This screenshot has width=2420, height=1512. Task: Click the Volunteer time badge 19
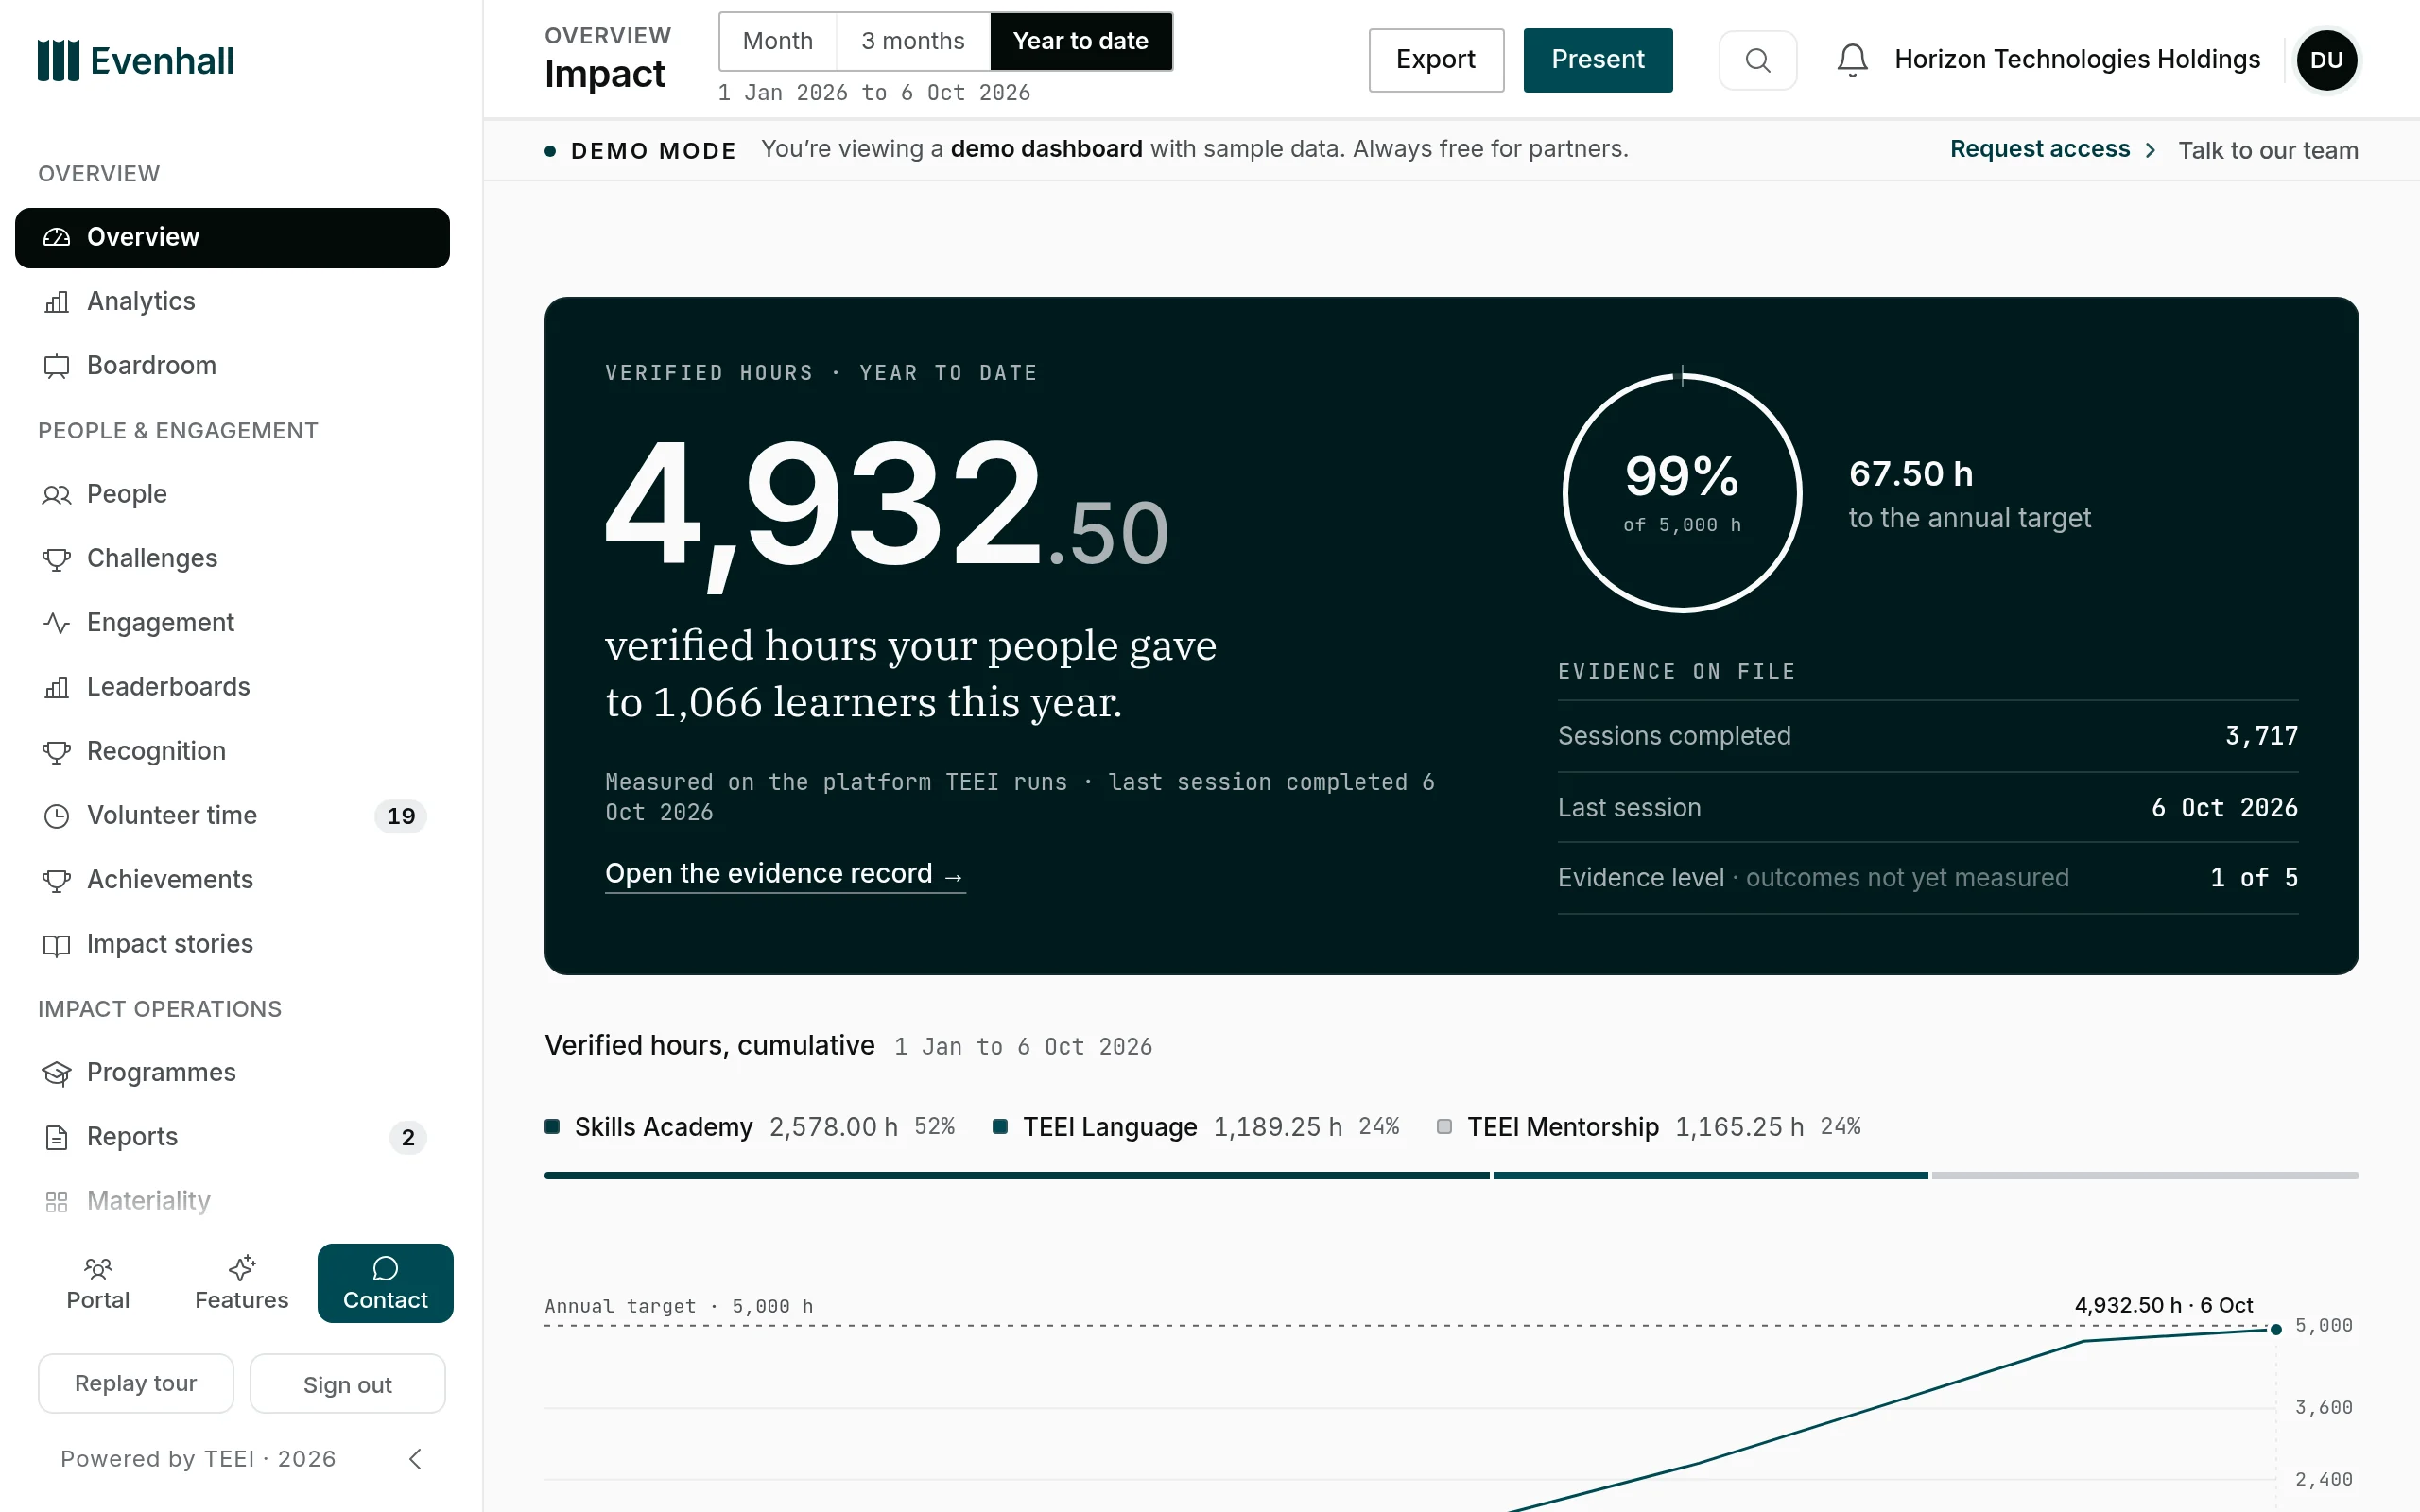[401, 816]
